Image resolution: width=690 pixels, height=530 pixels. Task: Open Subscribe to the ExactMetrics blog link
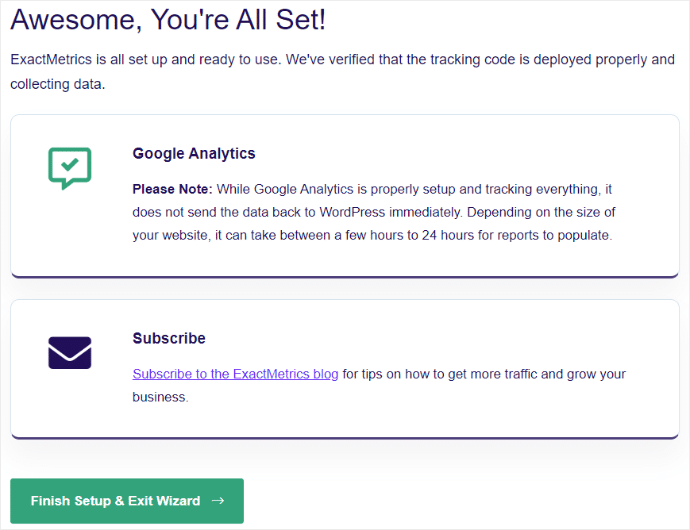(235, 374)
